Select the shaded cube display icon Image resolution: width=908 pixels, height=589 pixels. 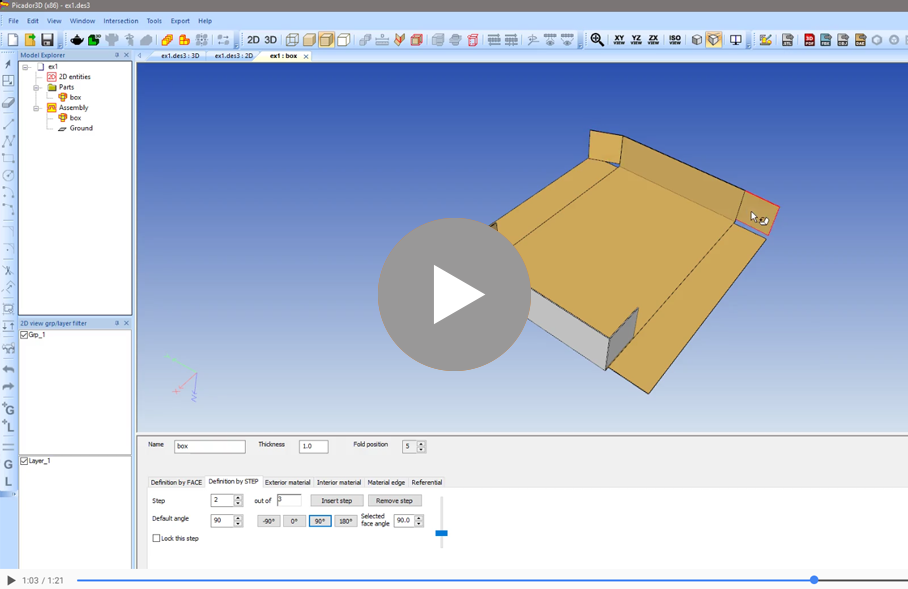[310, 39]
